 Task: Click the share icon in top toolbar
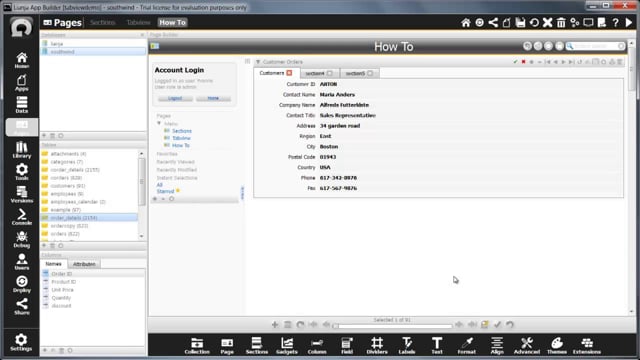coord(493,23)
